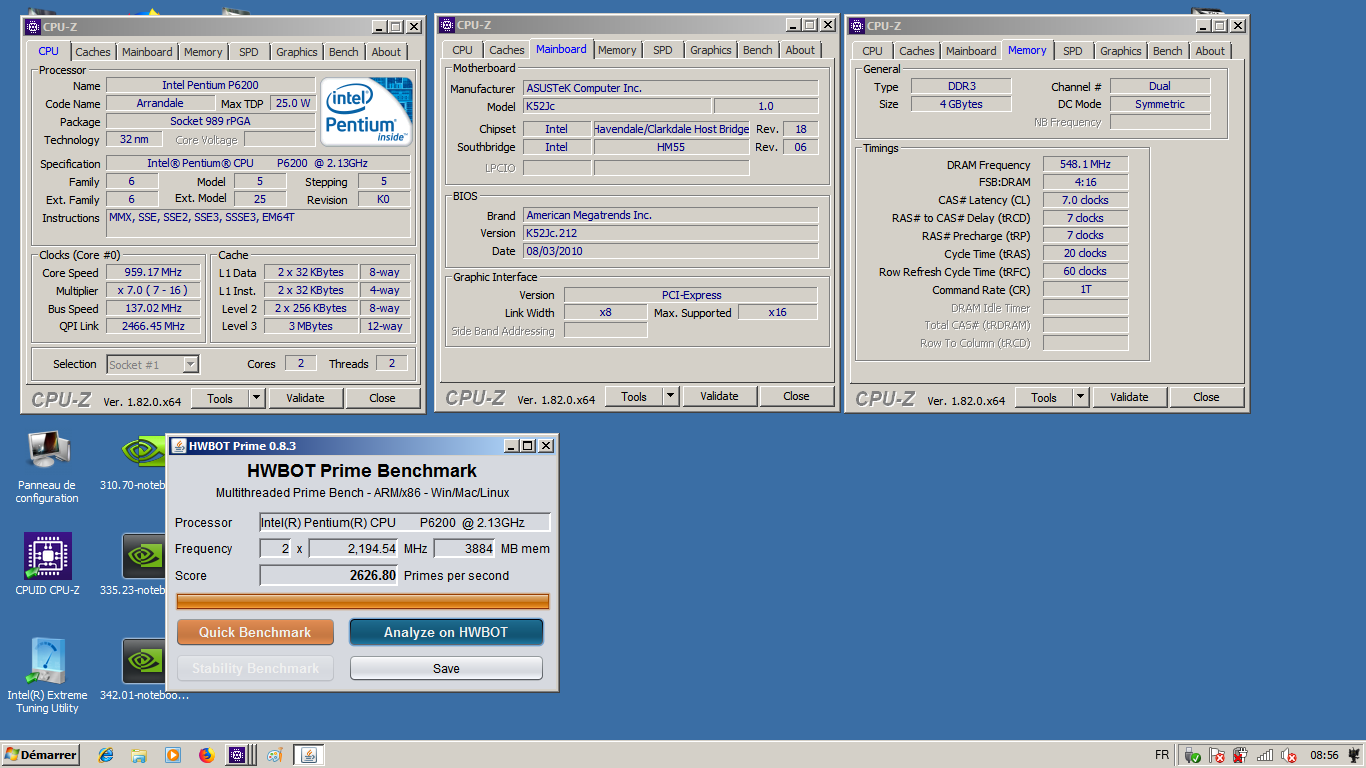Screen dimensions: 1366x768
Task: Click the Bus Speed value 137.02 MHz
Action: pyautogui.click(x=153, y=308)
